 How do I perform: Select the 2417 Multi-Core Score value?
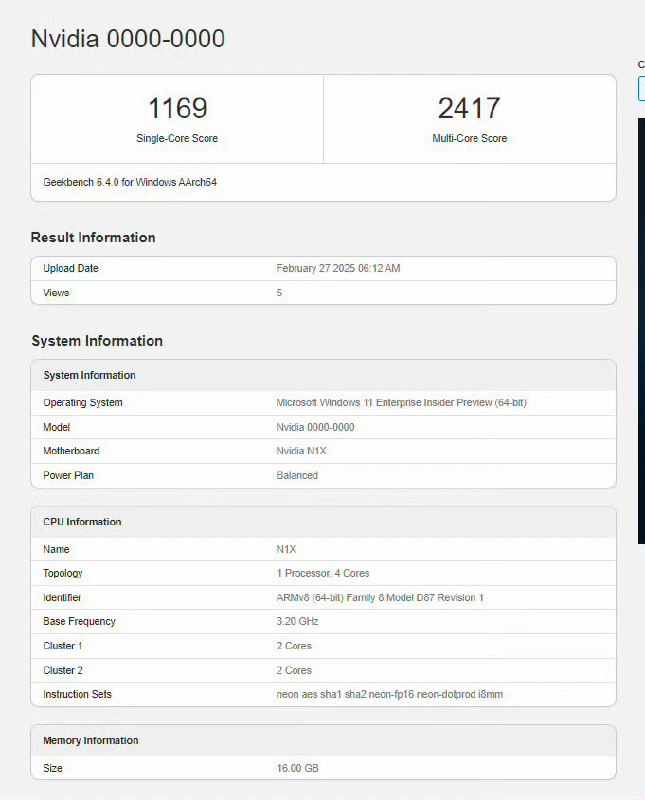tap(469, 108)
